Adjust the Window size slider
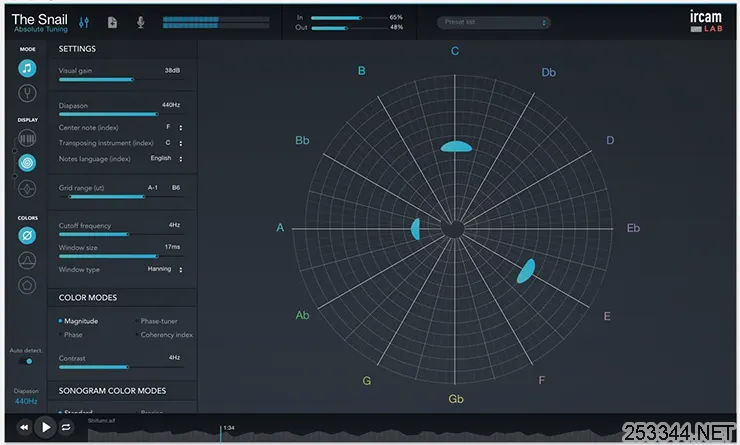Image resolution: width=740 pixels, height=445 pixels. coord(121,256)
